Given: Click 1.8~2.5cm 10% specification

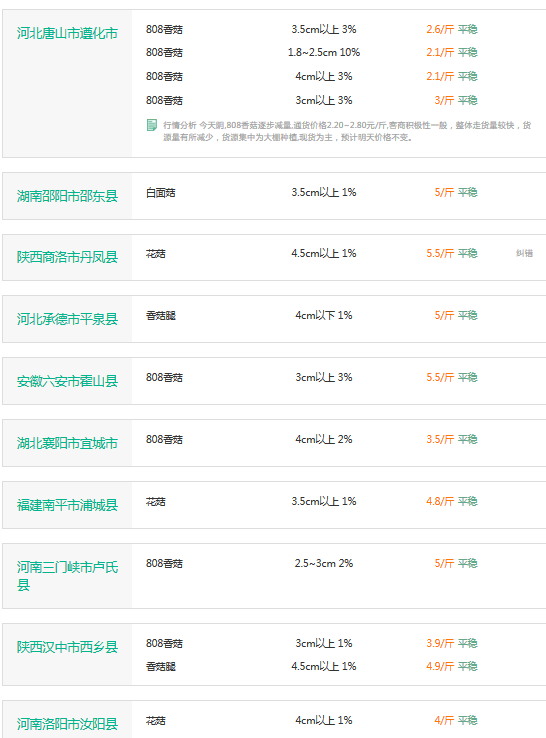Looking at the screenshot, I should click(324, 53).
